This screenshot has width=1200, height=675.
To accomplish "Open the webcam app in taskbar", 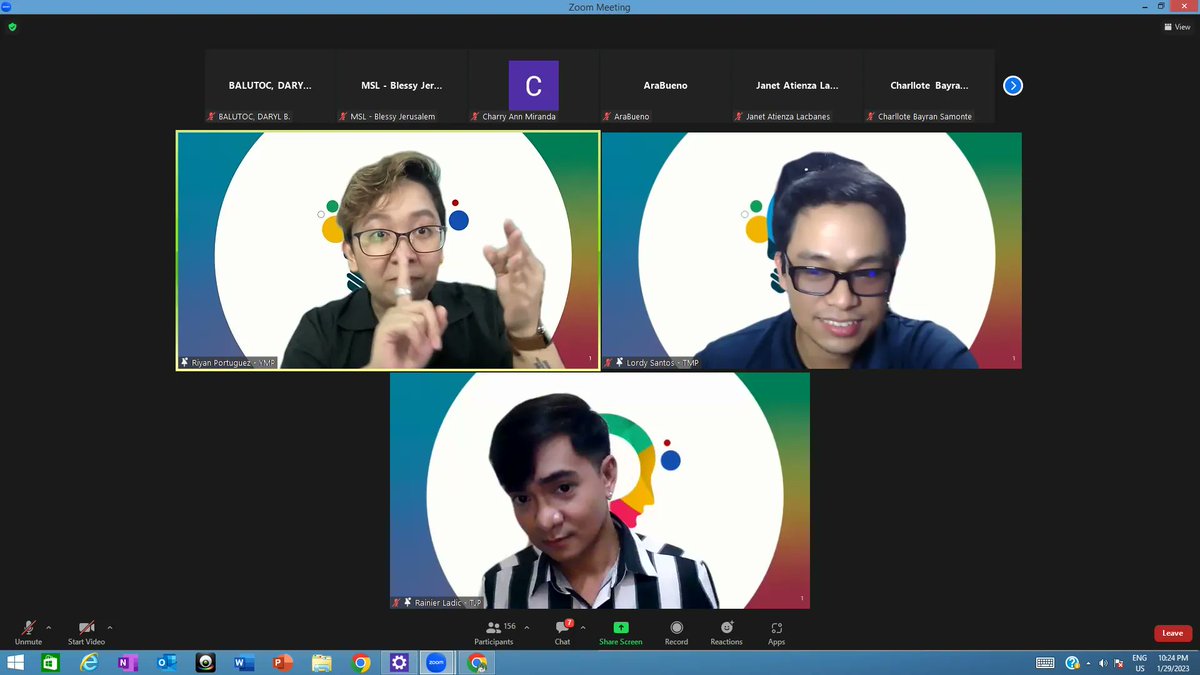I will (205, 662).
